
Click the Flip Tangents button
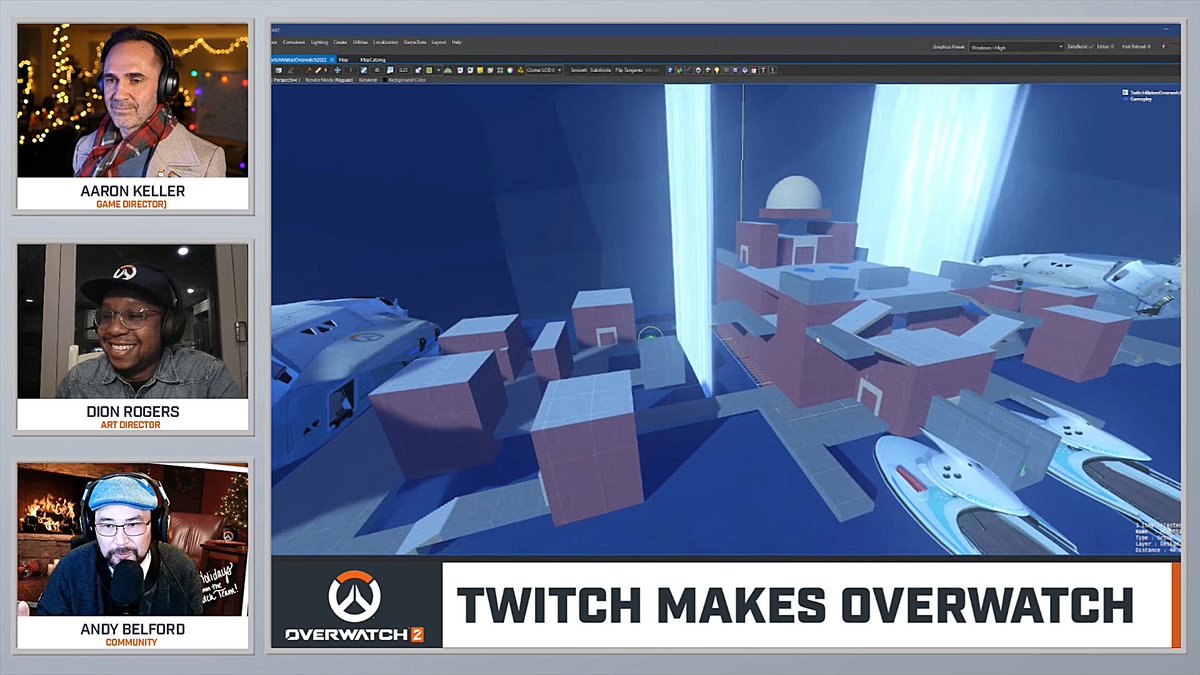click(x=629, y=70)
